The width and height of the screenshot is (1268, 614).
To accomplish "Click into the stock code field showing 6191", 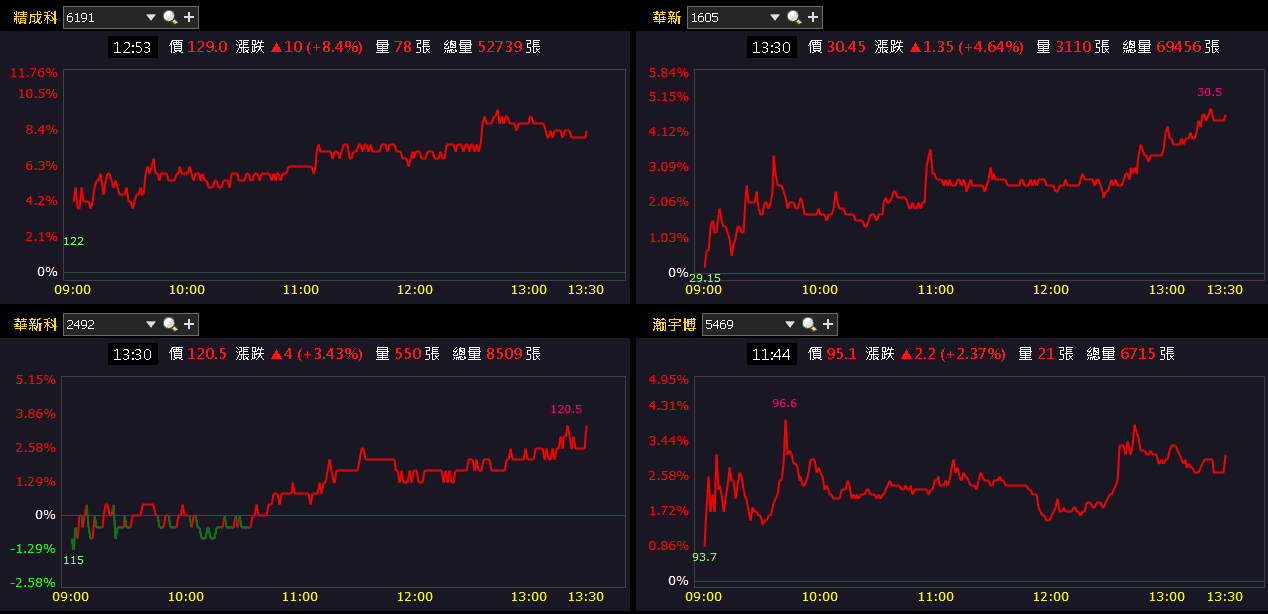I will (103, 17).
